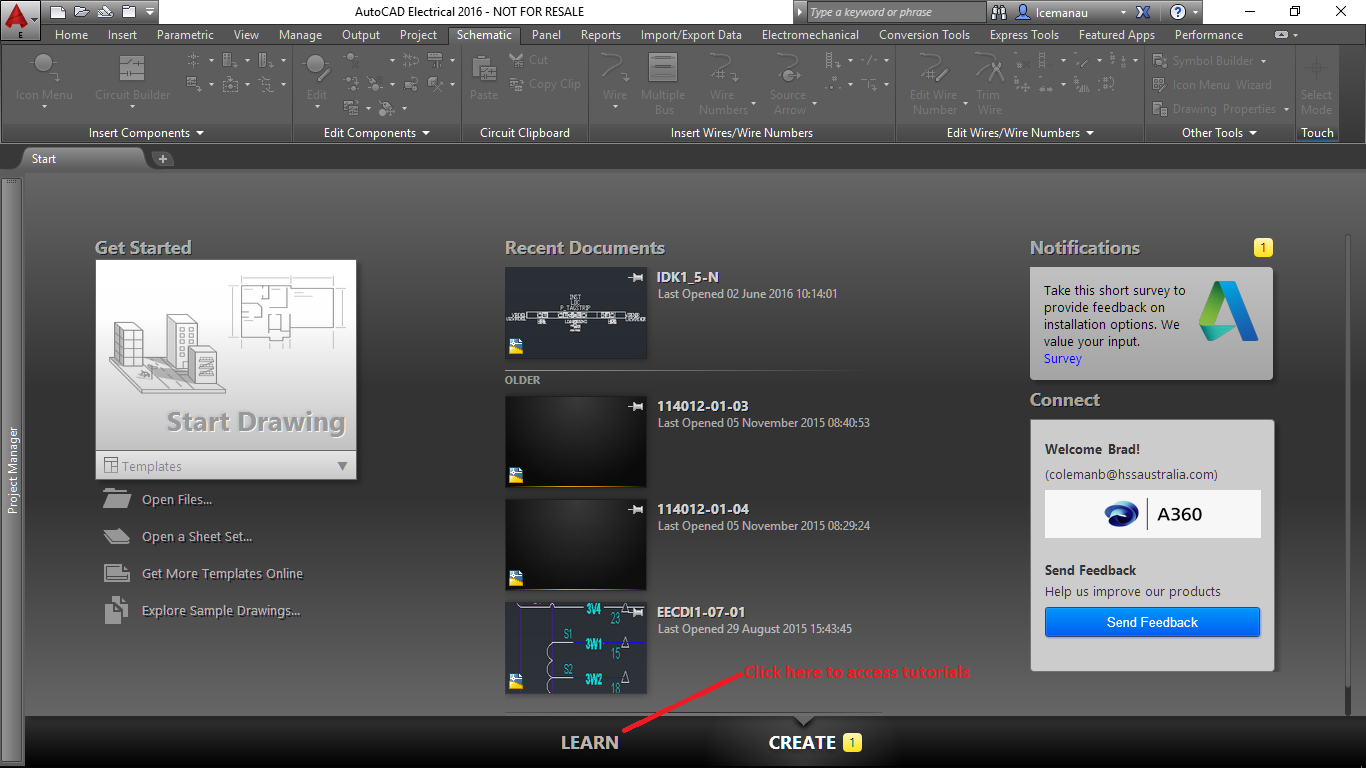Switch to the Reports ribbon tab
This screenshot has width=1366, height=768.
click(600, 35)
